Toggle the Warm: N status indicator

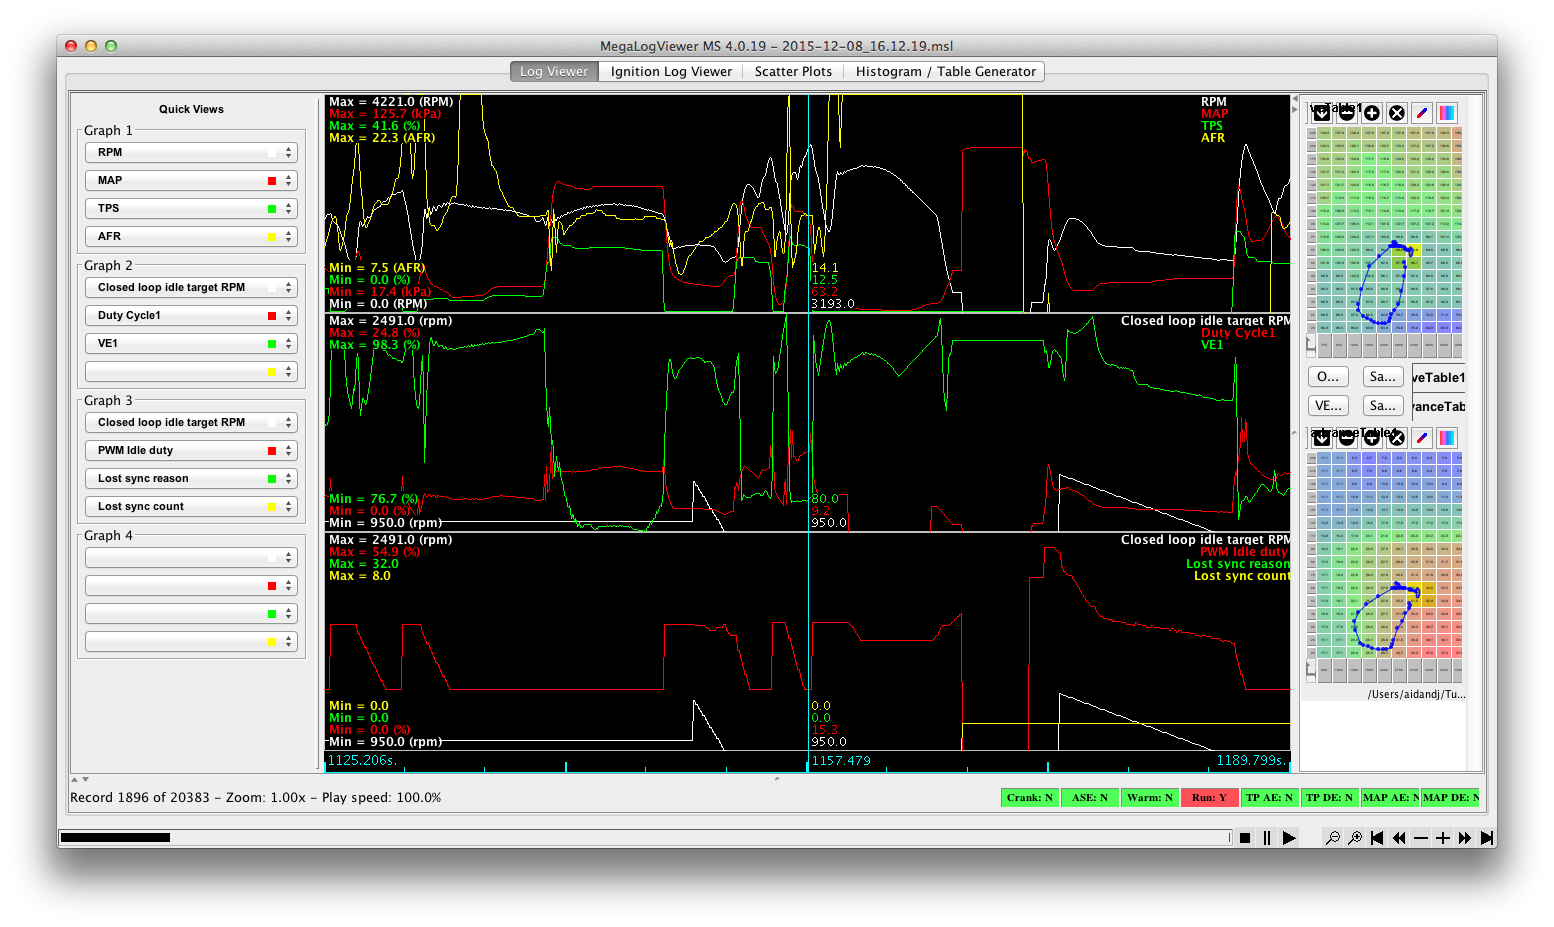1149,797
